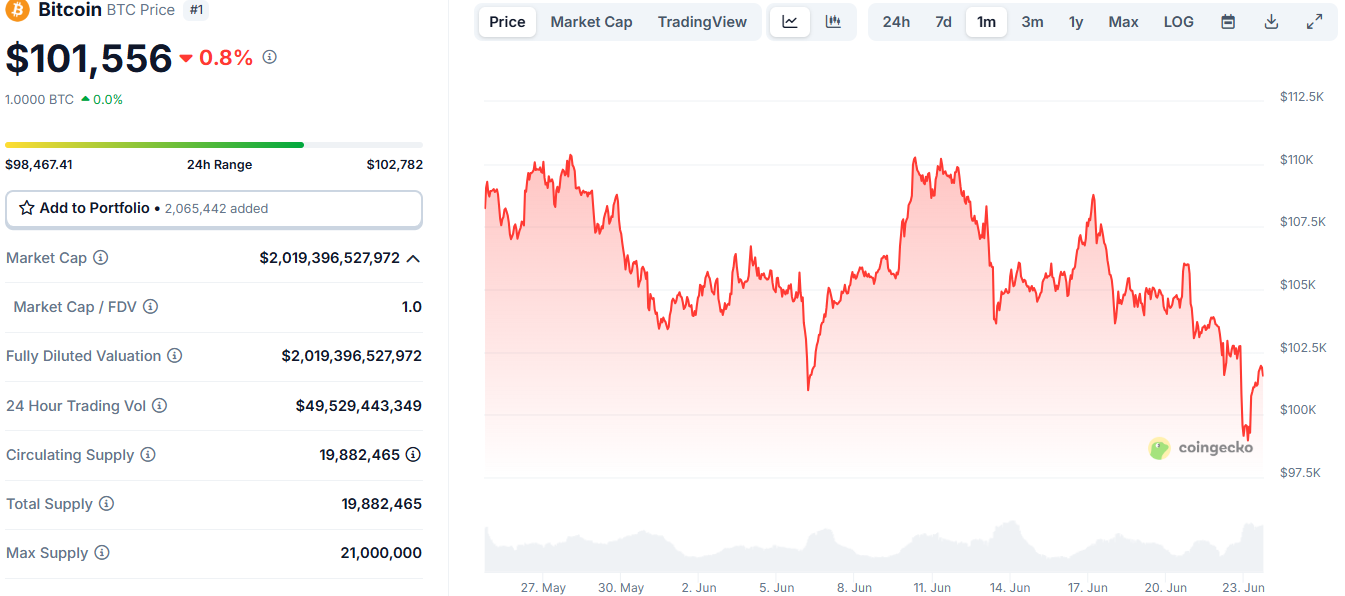
Task: Click the $2,019,396,527,972 Market Cap value
Action: click(x=330, y=258)
